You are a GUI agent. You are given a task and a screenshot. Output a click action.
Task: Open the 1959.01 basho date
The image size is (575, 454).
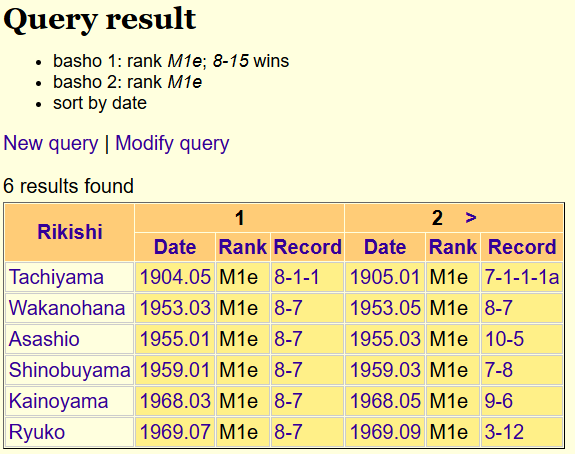tap(175, 370)
